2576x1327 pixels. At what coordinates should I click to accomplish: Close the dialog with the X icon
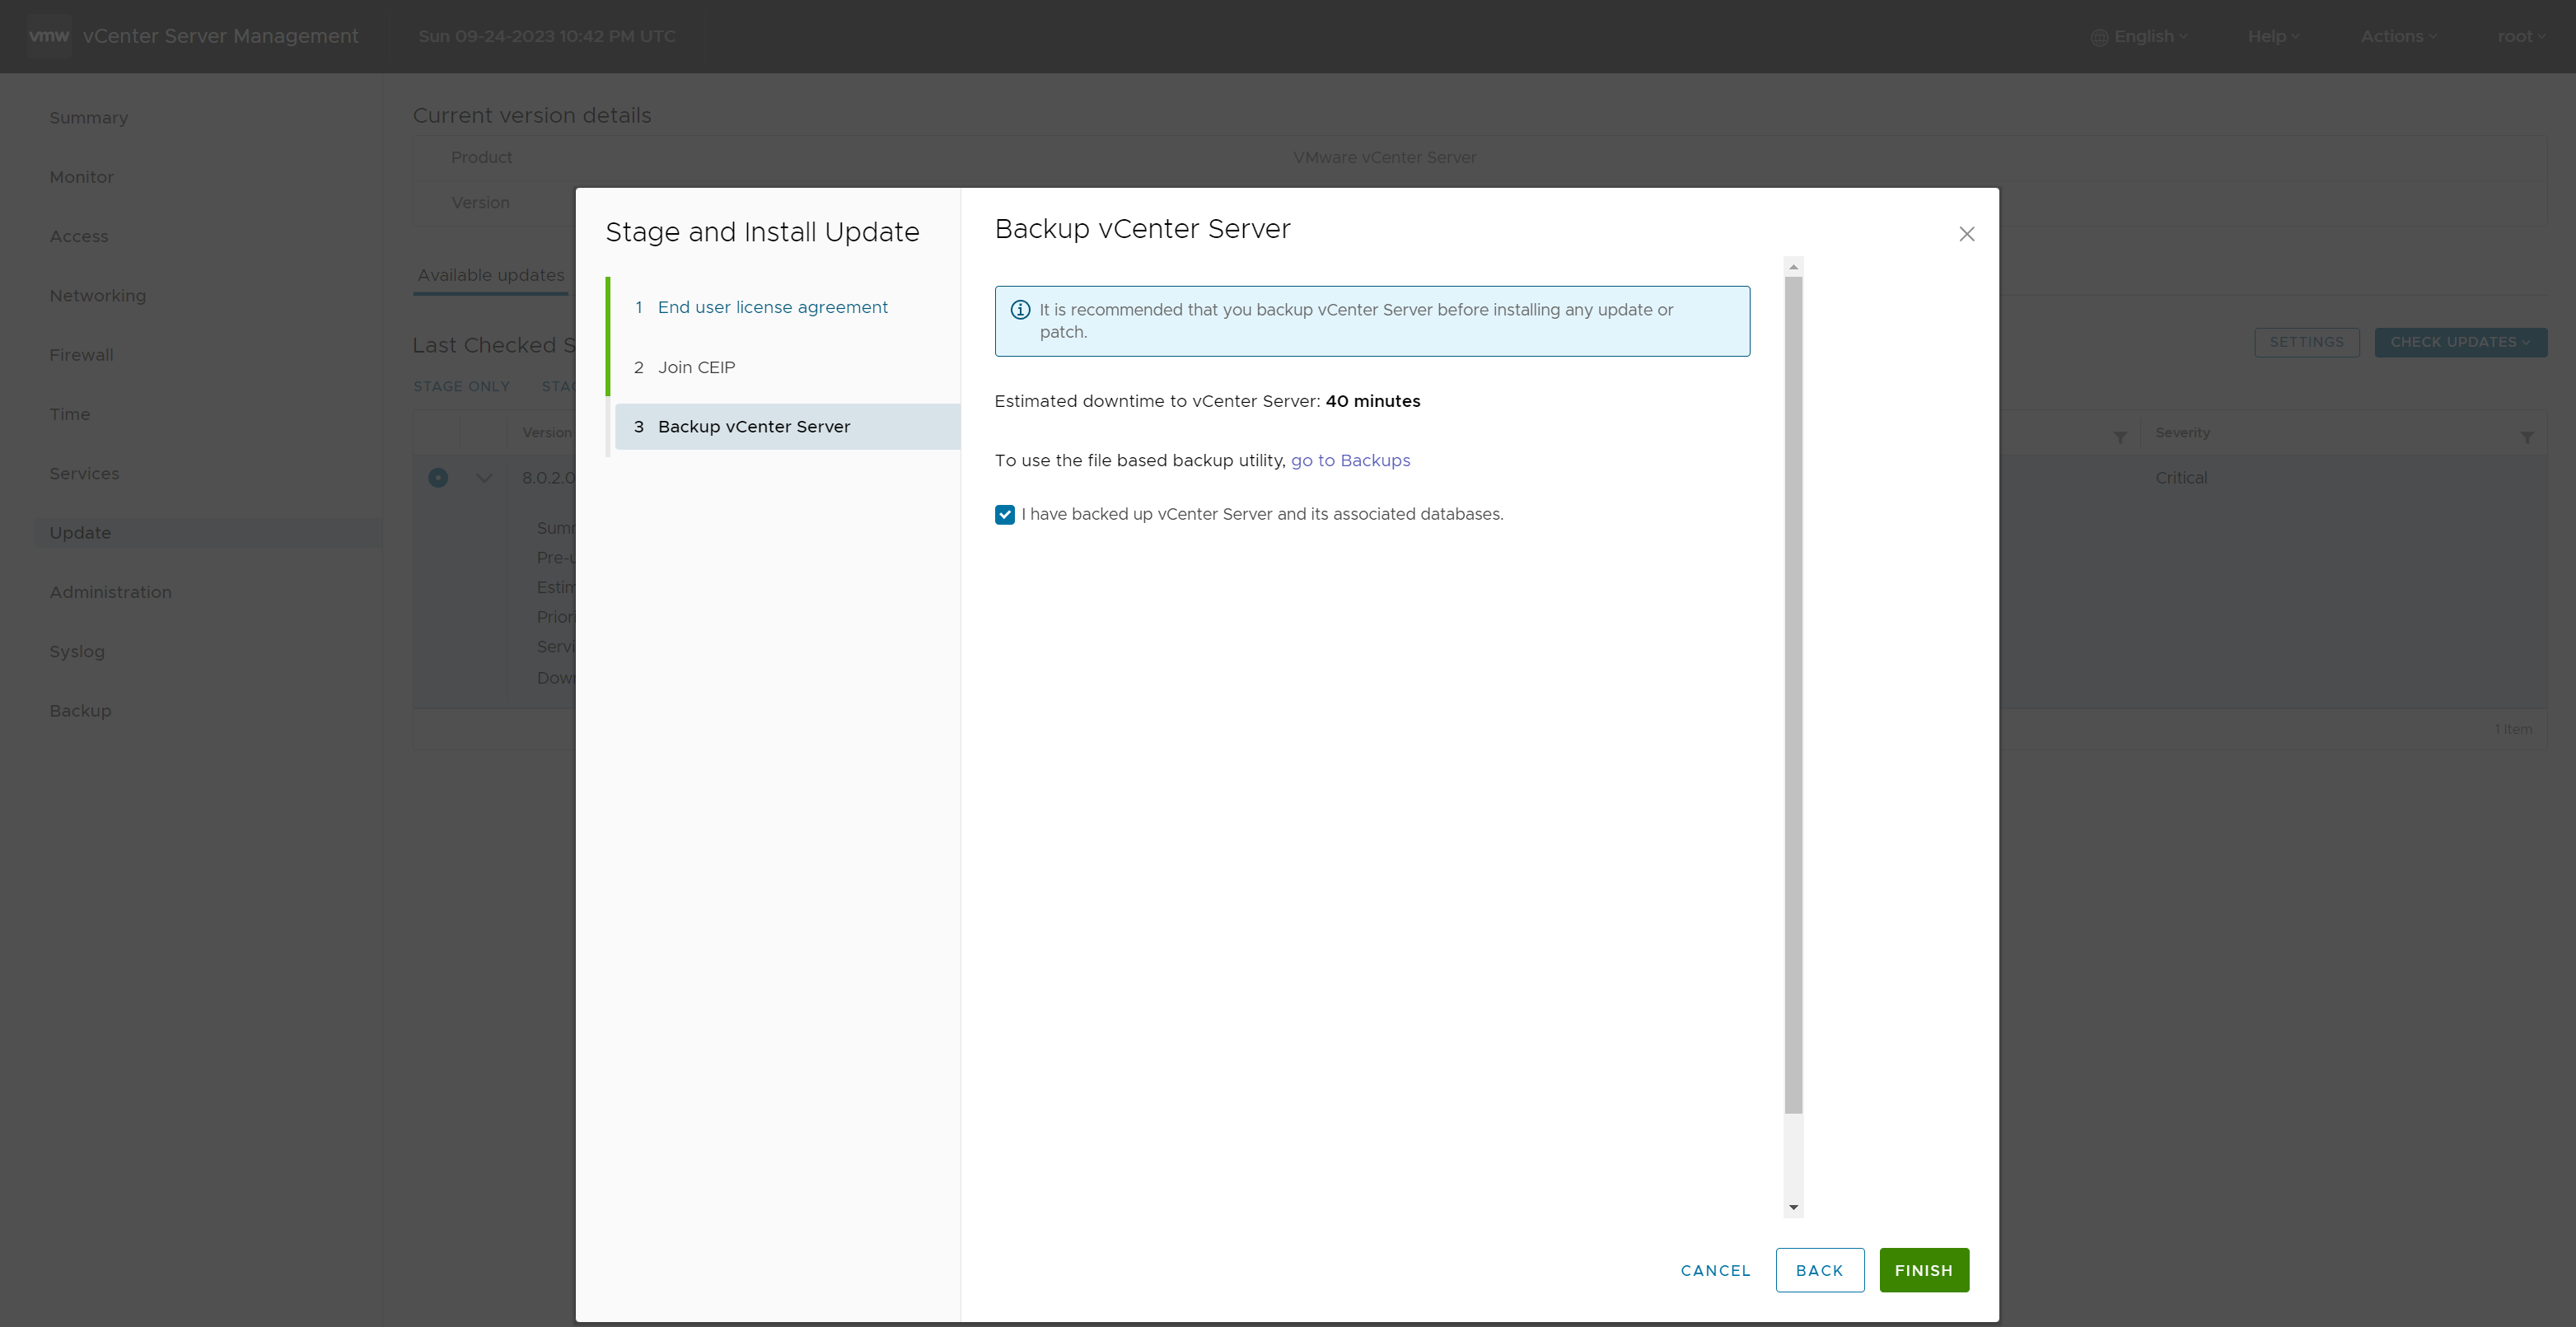1966,234
